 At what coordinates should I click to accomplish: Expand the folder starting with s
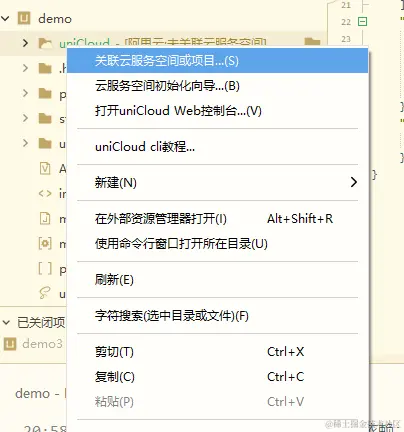(25, 118)
